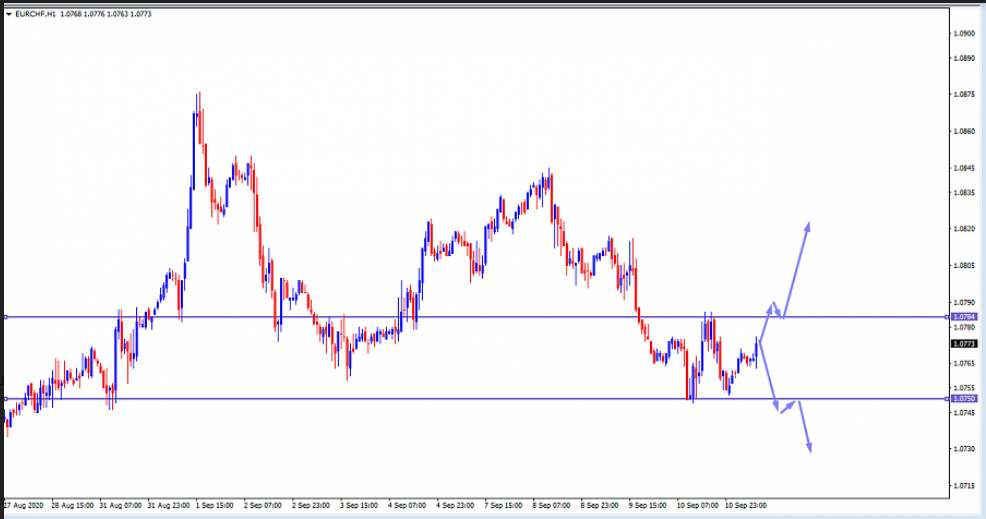Image resolution: width=986 pixels, height=519 pixels.
Task: Click the 27 Aug 2020 time label
Action: 24,505
